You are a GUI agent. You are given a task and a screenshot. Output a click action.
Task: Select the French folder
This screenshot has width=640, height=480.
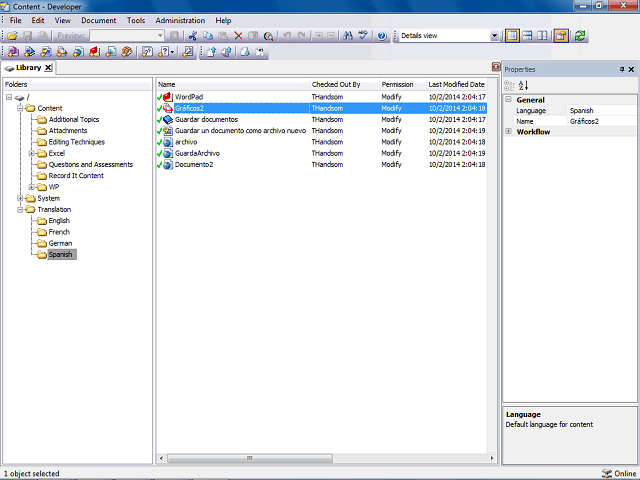pos(59,232)
